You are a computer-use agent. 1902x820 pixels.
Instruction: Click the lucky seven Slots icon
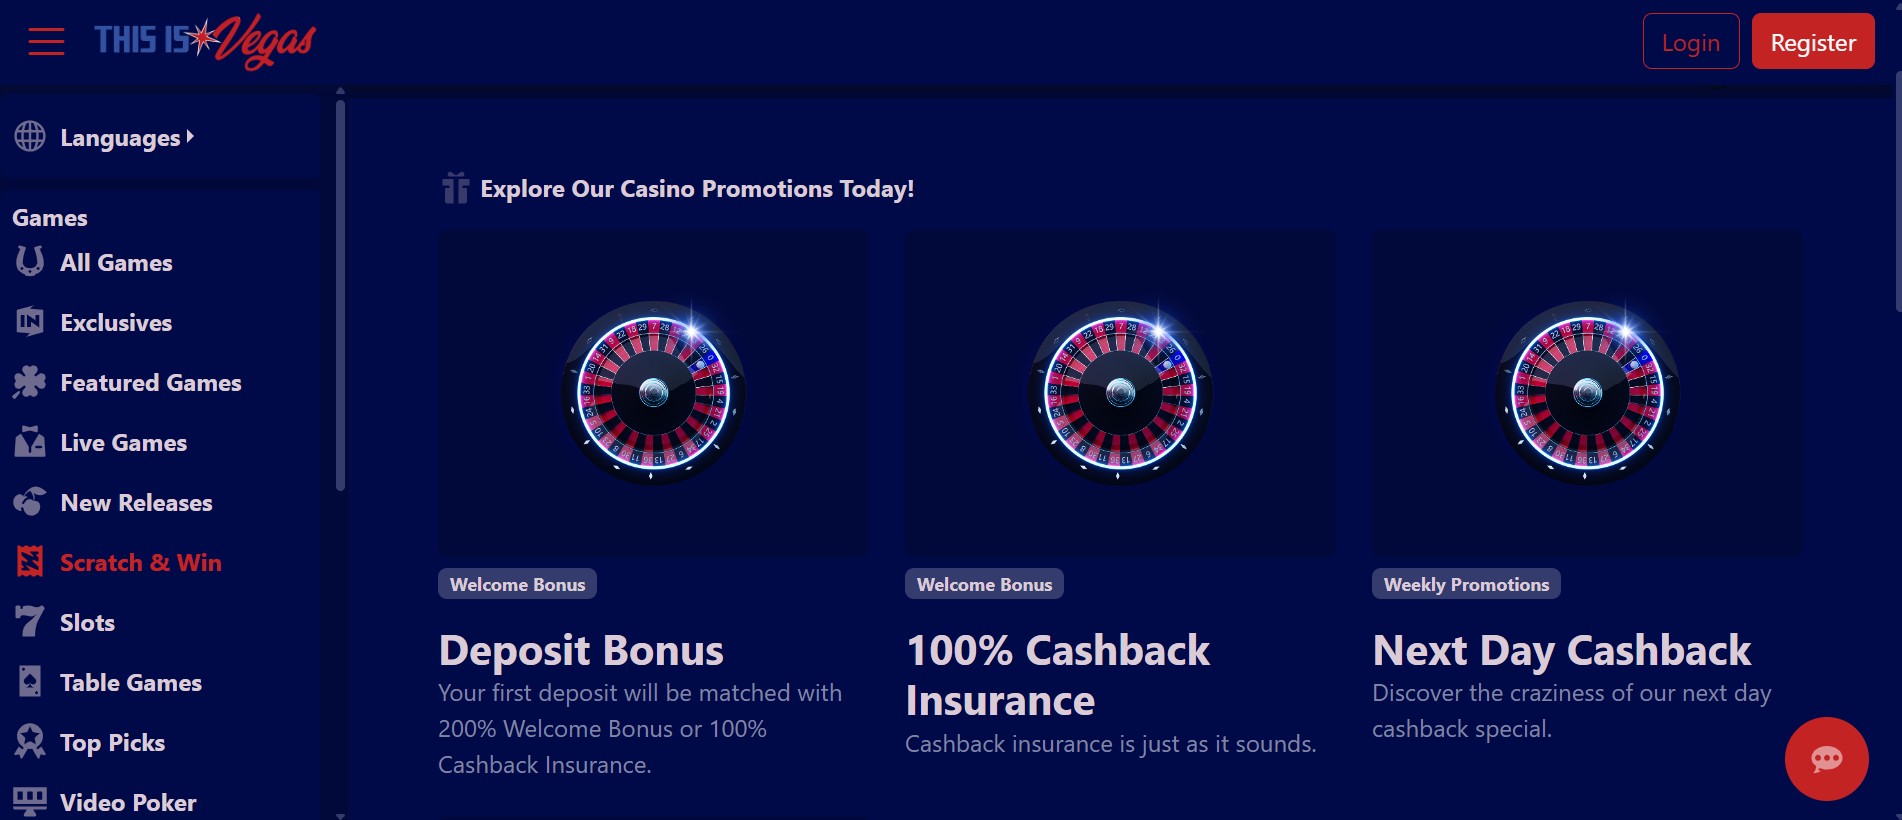pyautogui.click(x=30, y=622)
